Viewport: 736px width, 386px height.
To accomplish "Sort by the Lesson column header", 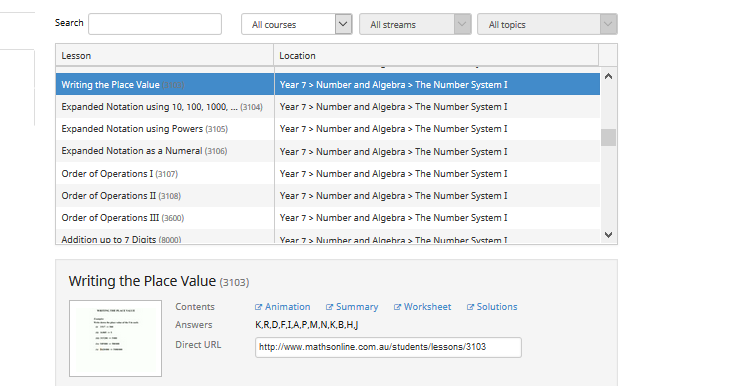I will click(164, 55).
